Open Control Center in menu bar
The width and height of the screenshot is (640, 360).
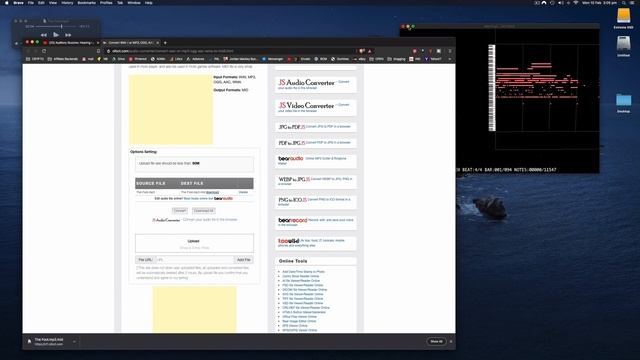pos(631,2)
